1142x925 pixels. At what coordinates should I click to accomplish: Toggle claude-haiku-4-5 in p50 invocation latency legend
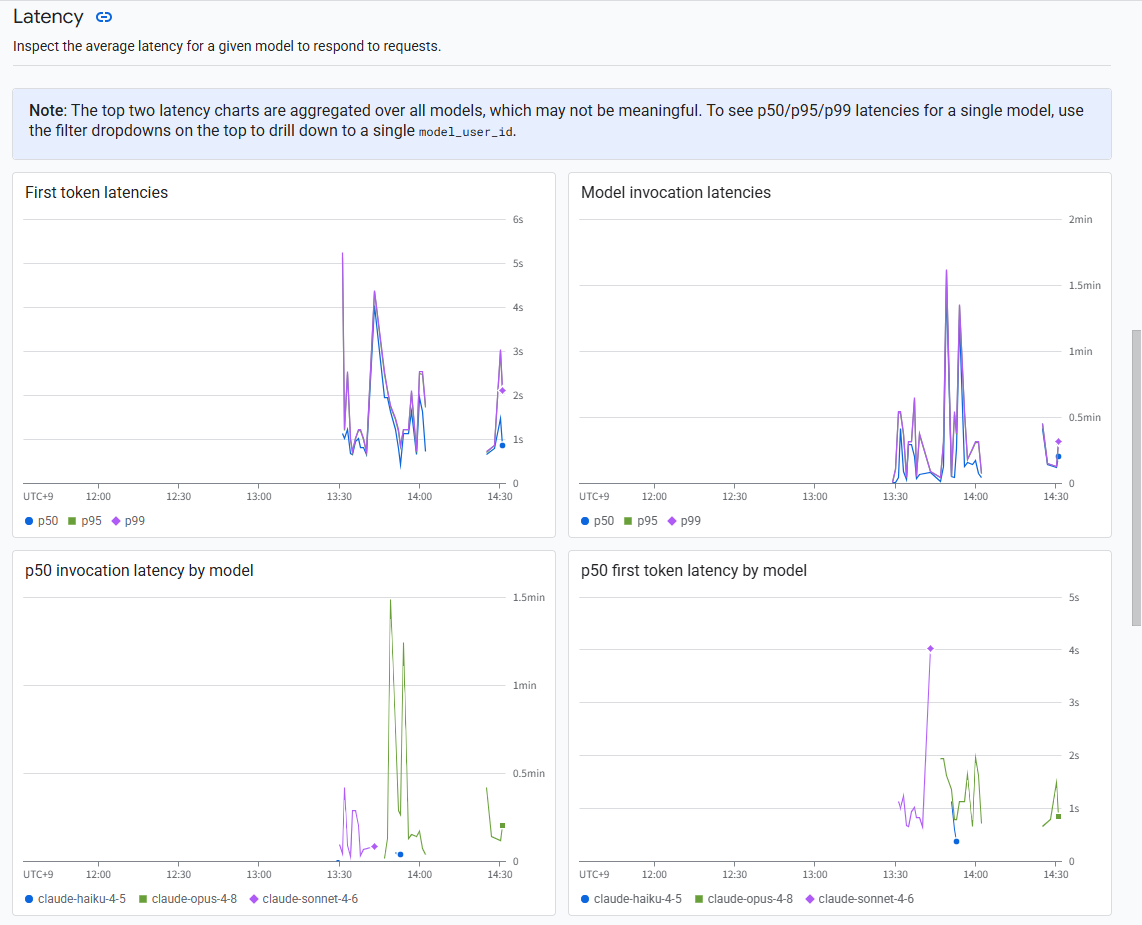[75, 899]
